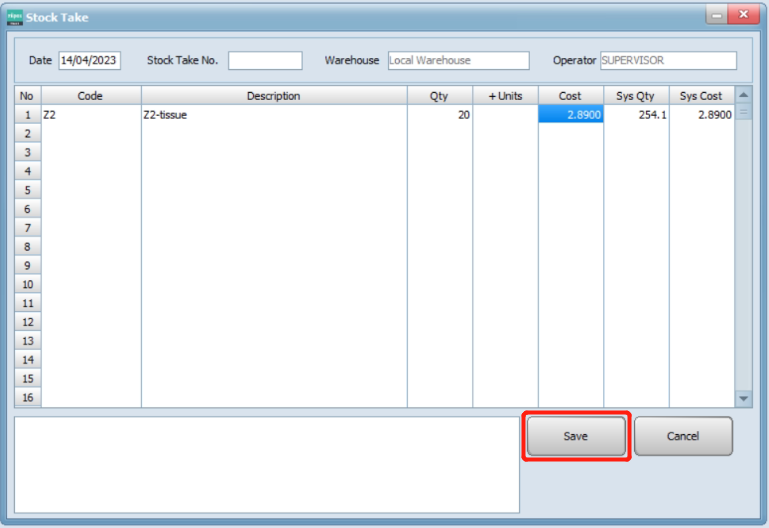Image resolution: width=769 pixels, height=528 pixels.
Task: Close the Stock Take window
Action: coord(742,15)
